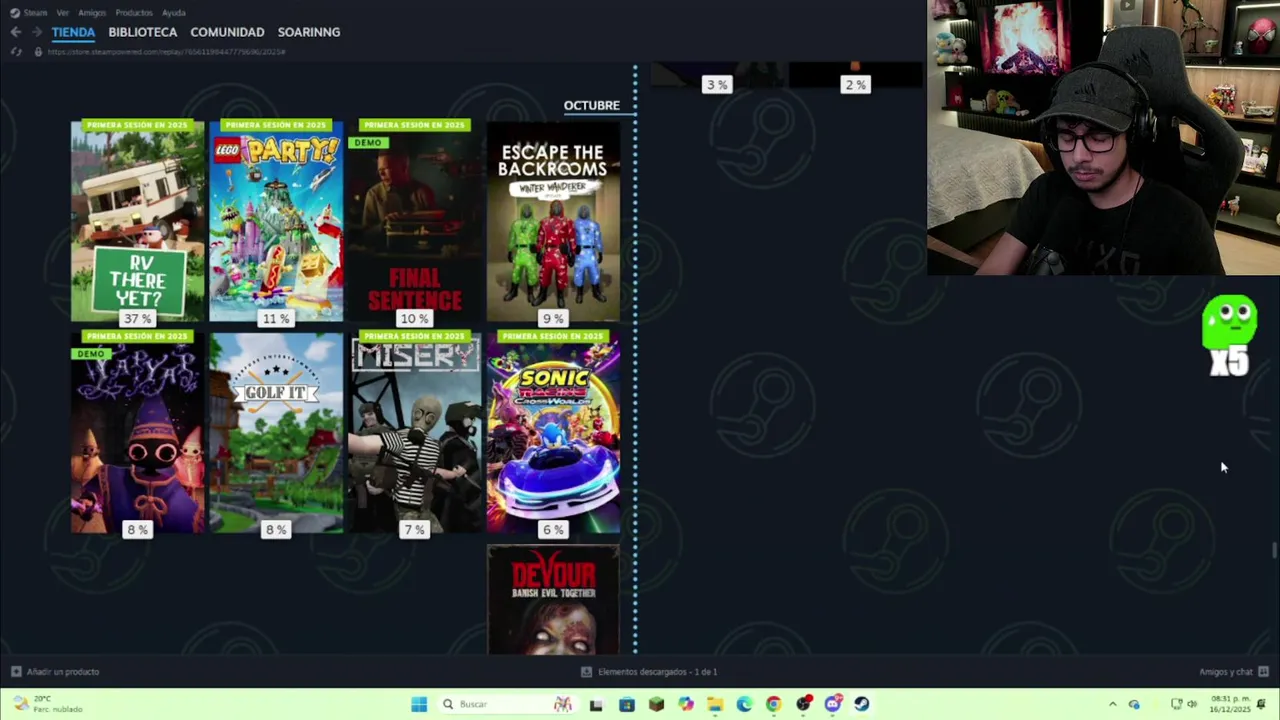Open the Productos menu
Viewport: 1280px width, 720px height.
[x=134, y=13]
